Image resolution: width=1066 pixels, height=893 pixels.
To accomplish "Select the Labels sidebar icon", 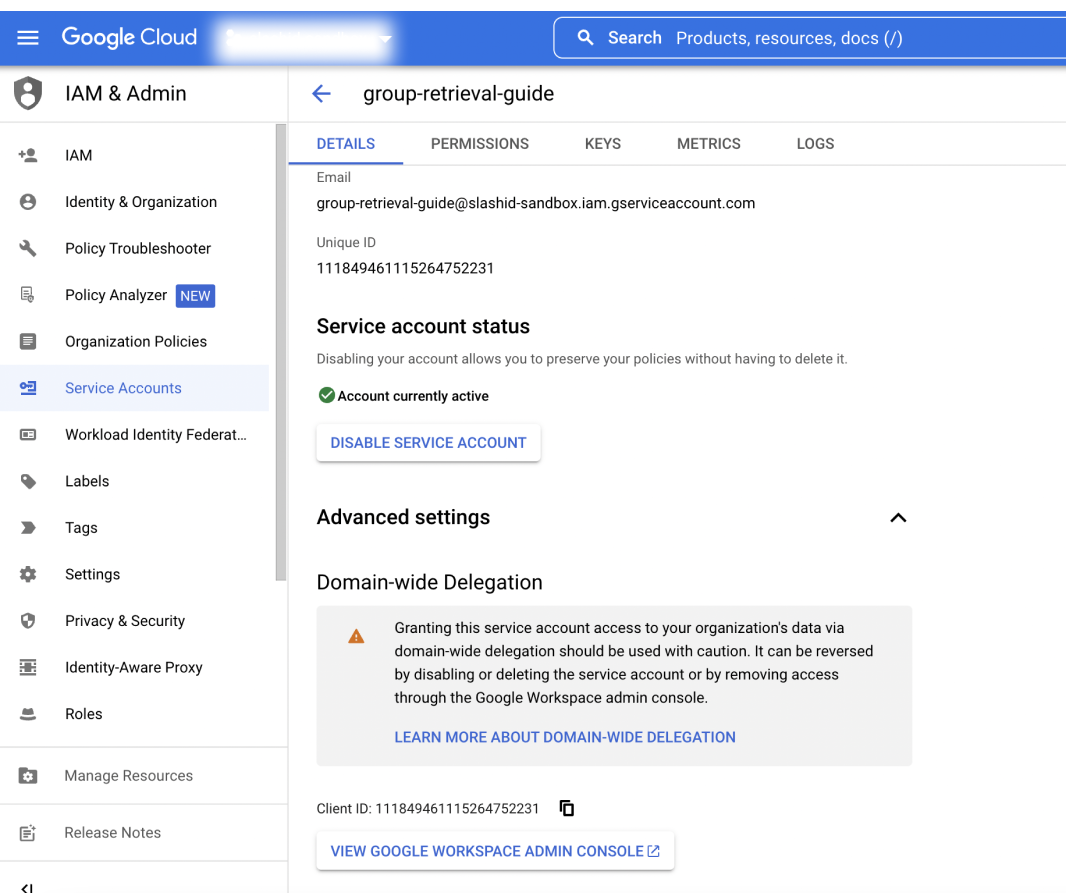I will tap(28, 481).
